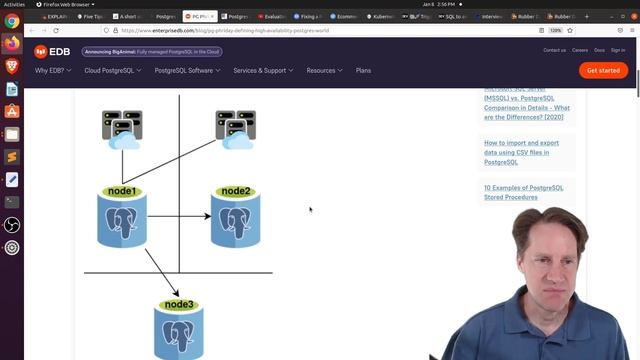Viewport: 640px width, 360px height.
Task: Close the active PG Phriday tab
Action: pos(212,17)
